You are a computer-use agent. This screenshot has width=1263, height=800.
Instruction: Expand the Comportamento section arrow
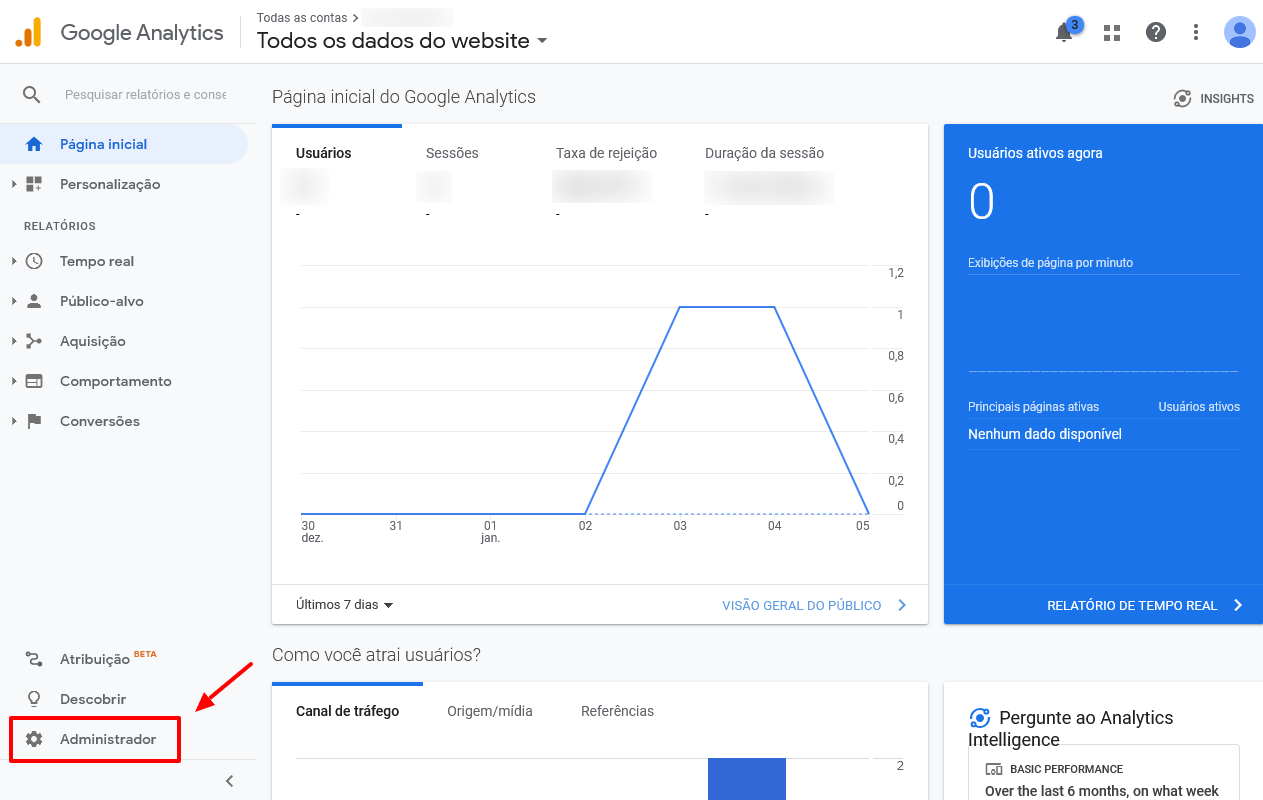tap(14, 381)
